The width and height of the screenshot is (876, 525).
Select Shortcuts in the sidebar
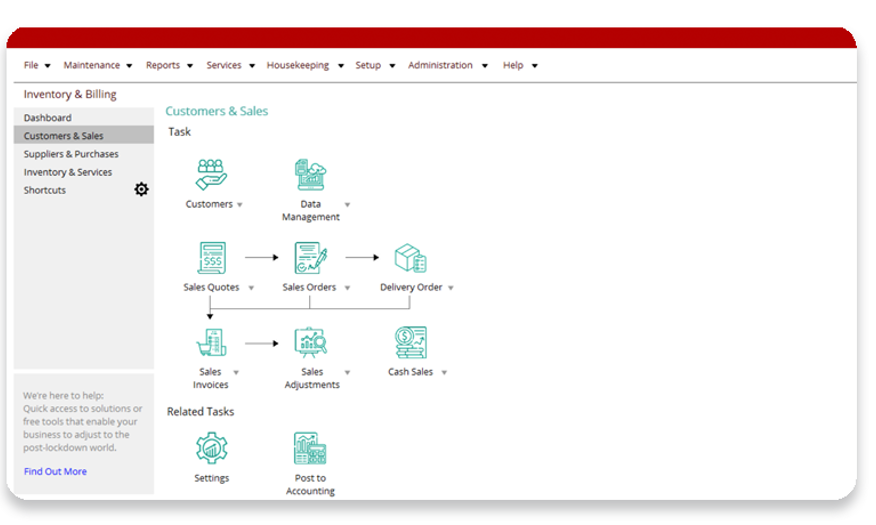[45, 190]
